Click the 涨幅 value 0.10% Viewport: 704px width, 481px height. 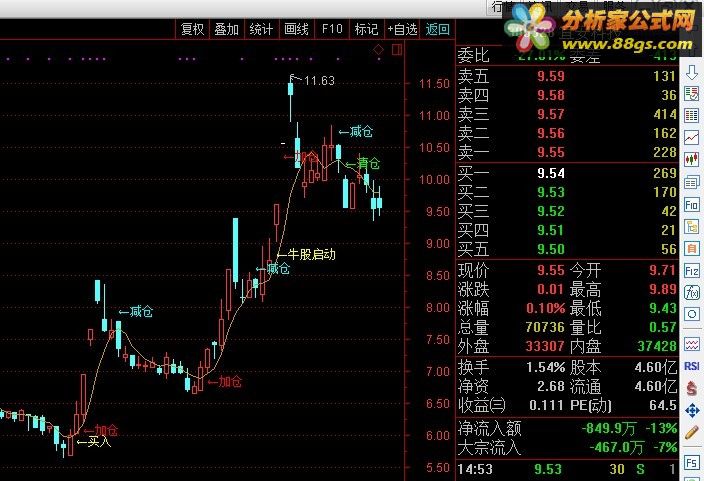pyautogui.click(x=546, y=308)
